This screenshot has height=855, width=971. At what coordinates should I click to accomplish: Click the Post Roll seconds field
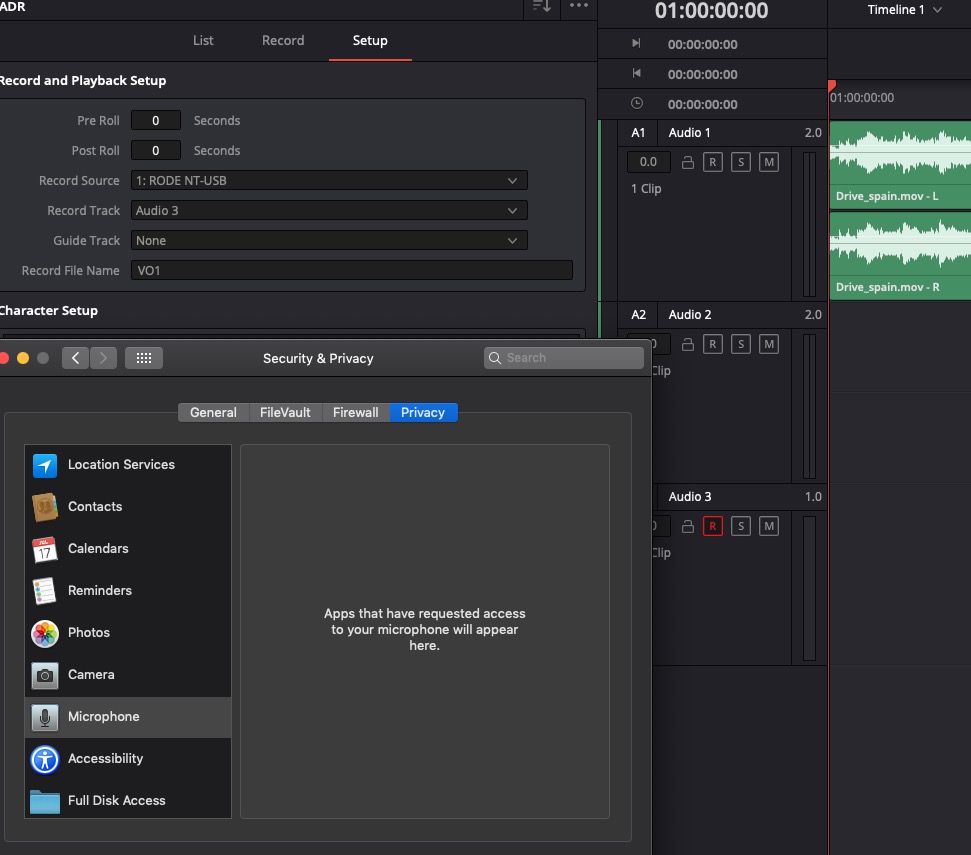(x=156, y=150)
